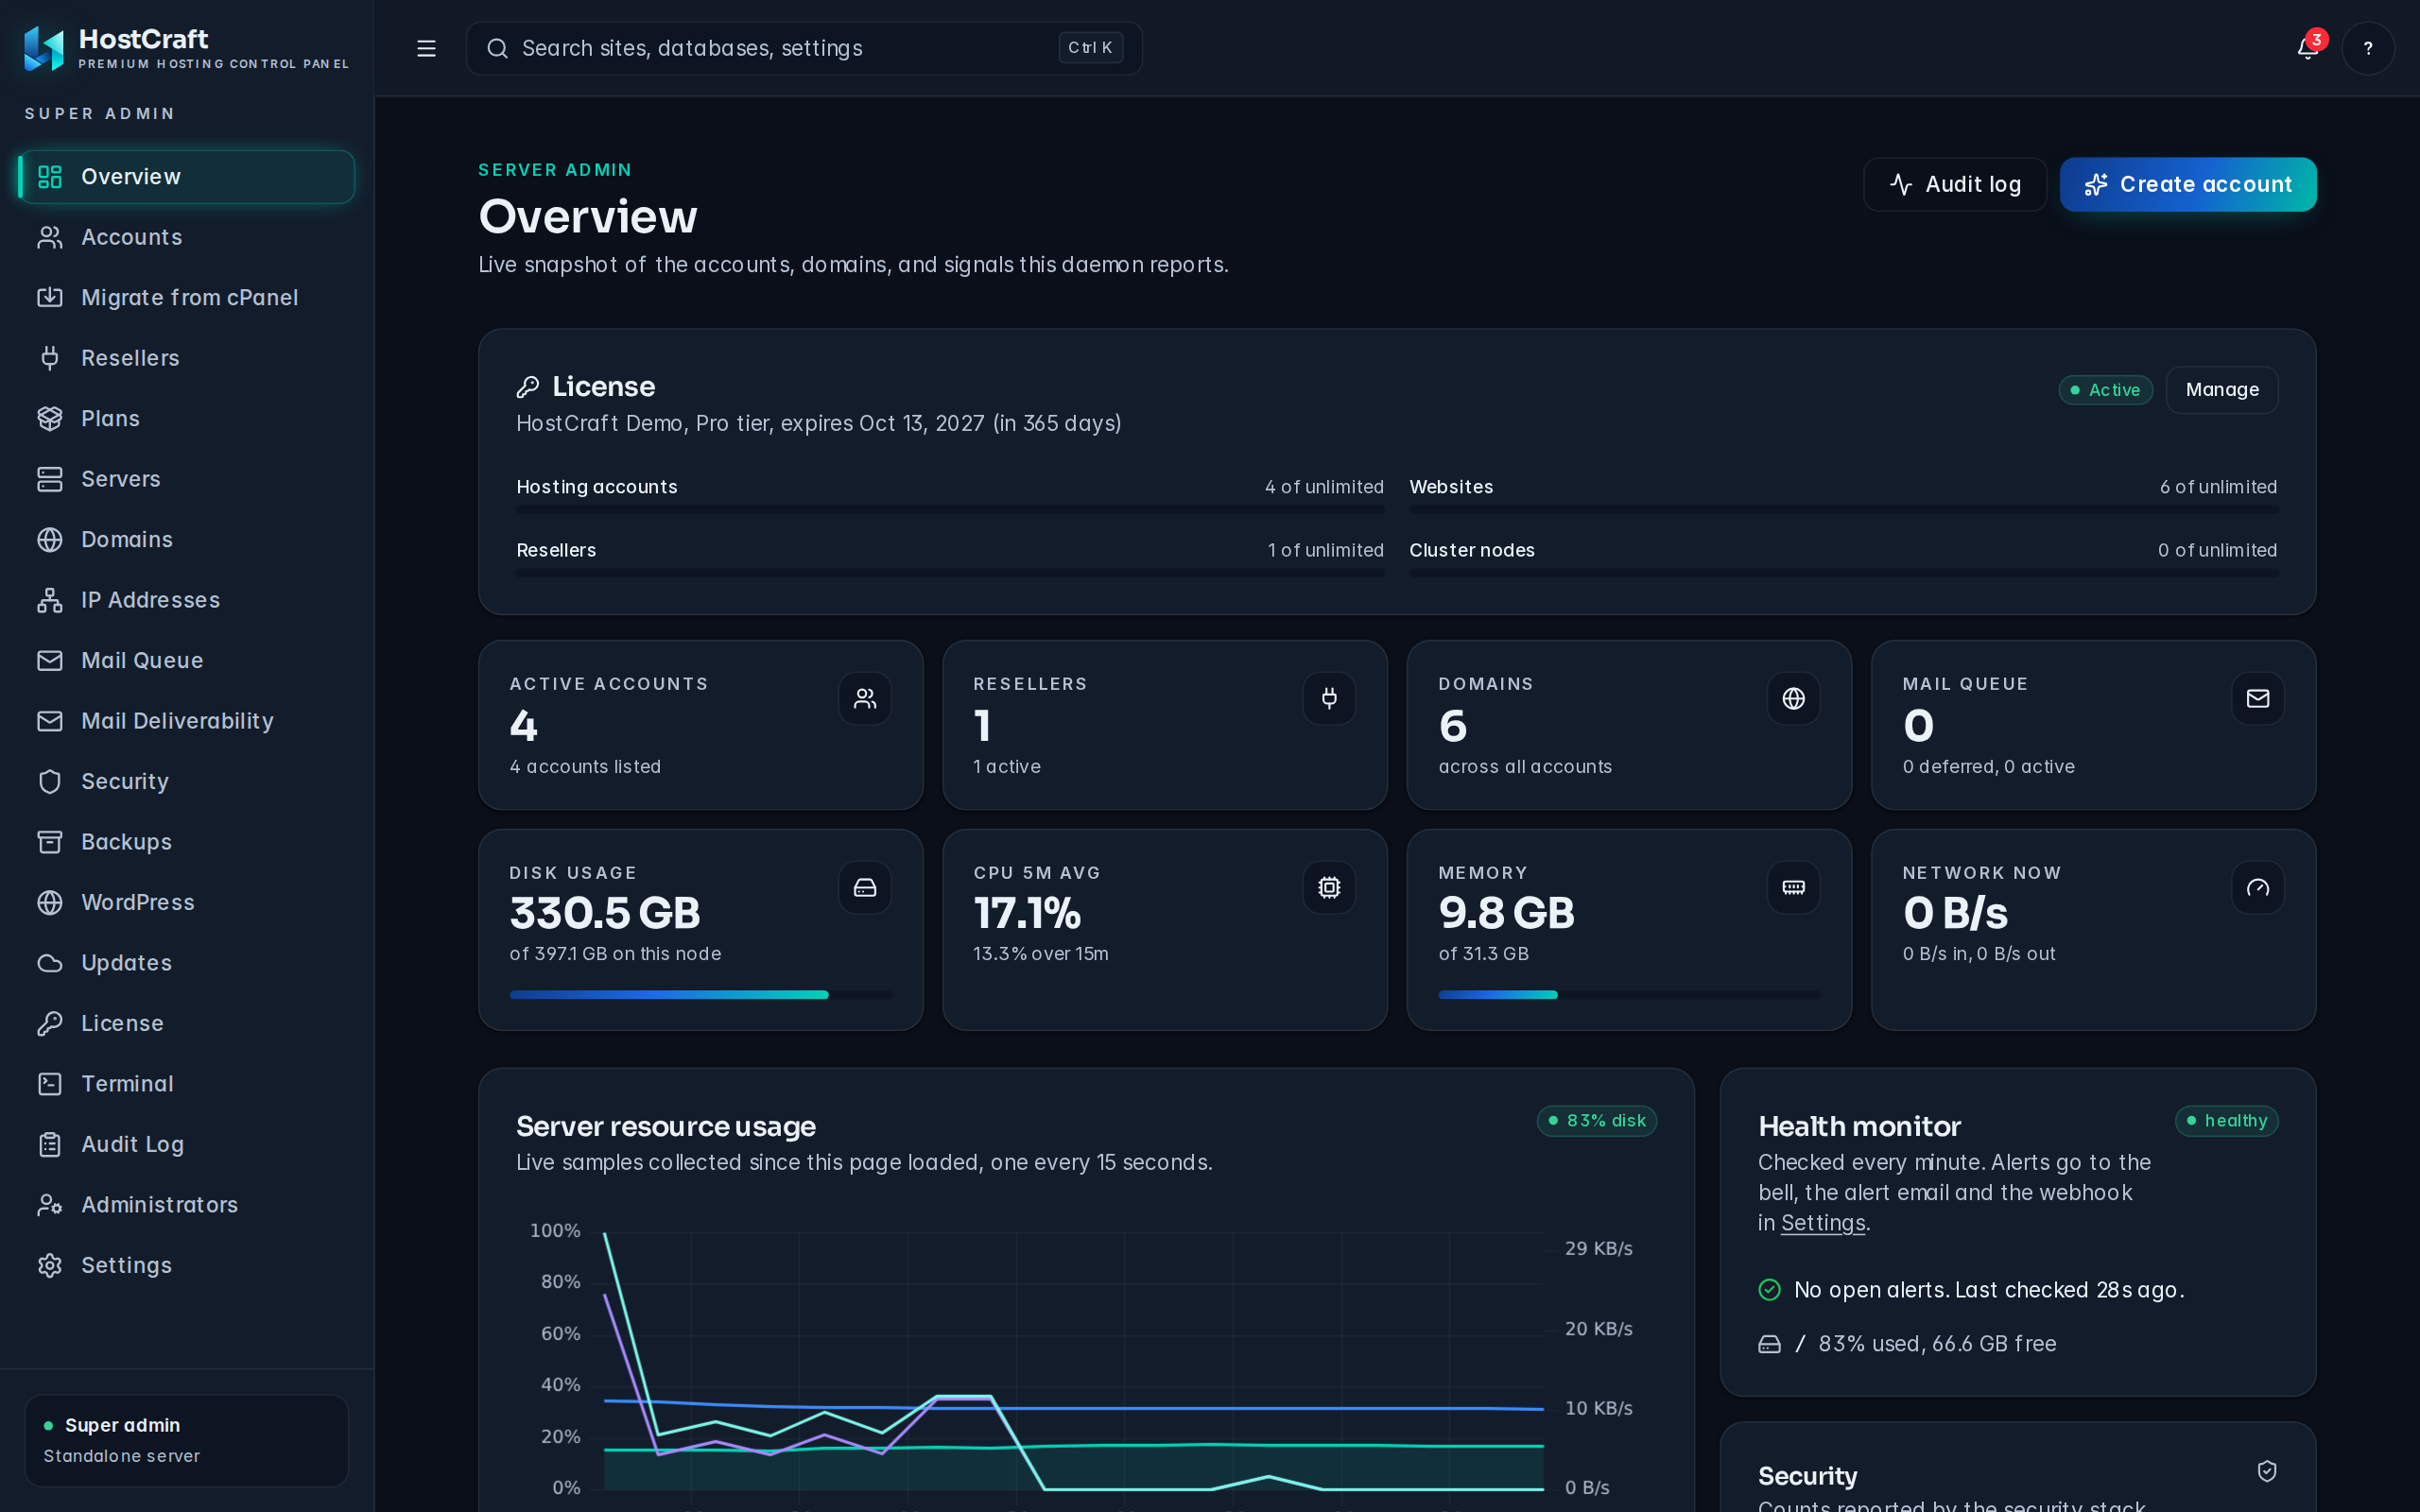The width and height of the screenshot is (2420, 1512).
Task: Click the Super admin Standalone server card
Action: [x=187, y=1441]
